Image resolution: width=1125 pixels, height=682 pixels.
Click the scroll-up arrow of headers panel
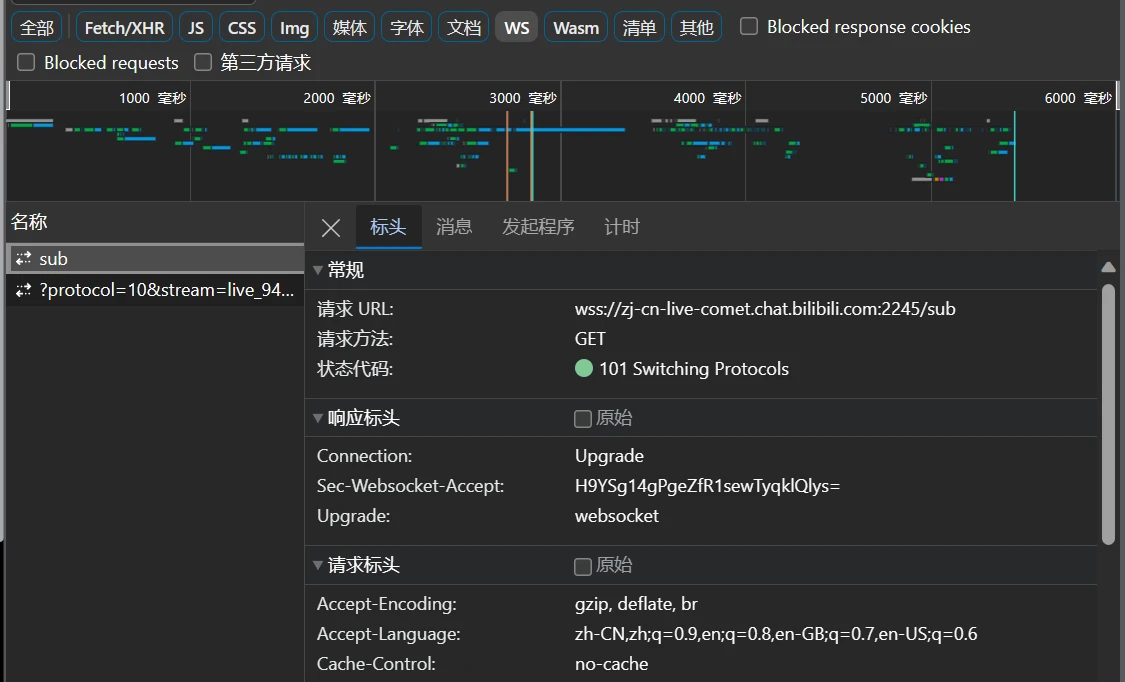tap(1108, 267)
